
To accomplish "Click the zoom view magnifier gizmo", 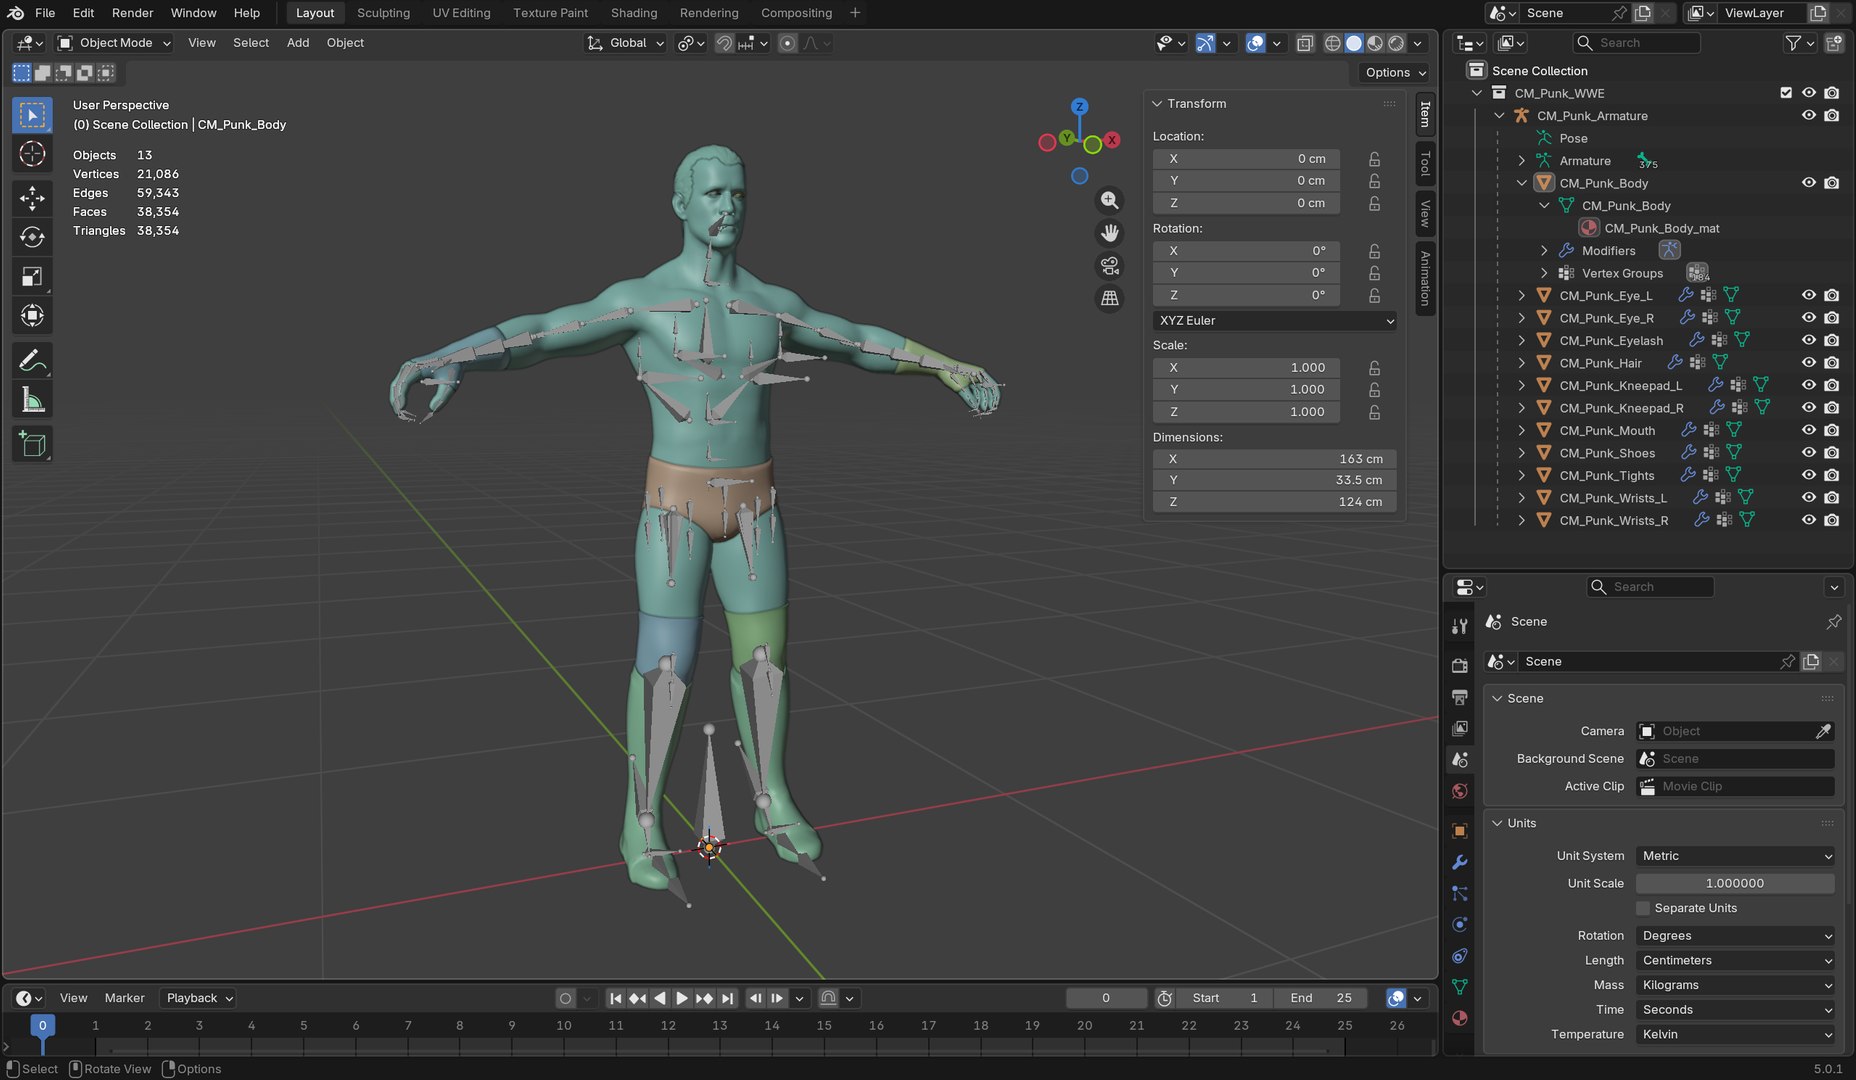I will tap(1109, 200).
